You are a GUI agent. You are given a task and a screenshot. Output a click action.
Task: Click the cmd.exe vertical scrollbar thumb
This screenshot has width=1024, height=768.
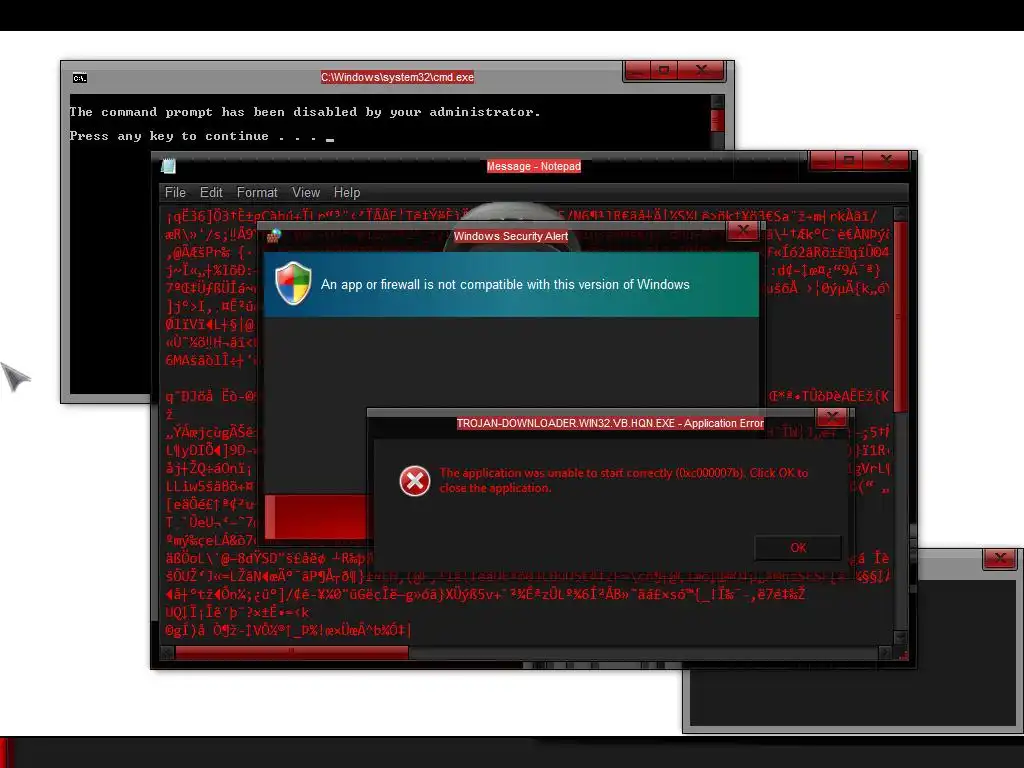717,120
